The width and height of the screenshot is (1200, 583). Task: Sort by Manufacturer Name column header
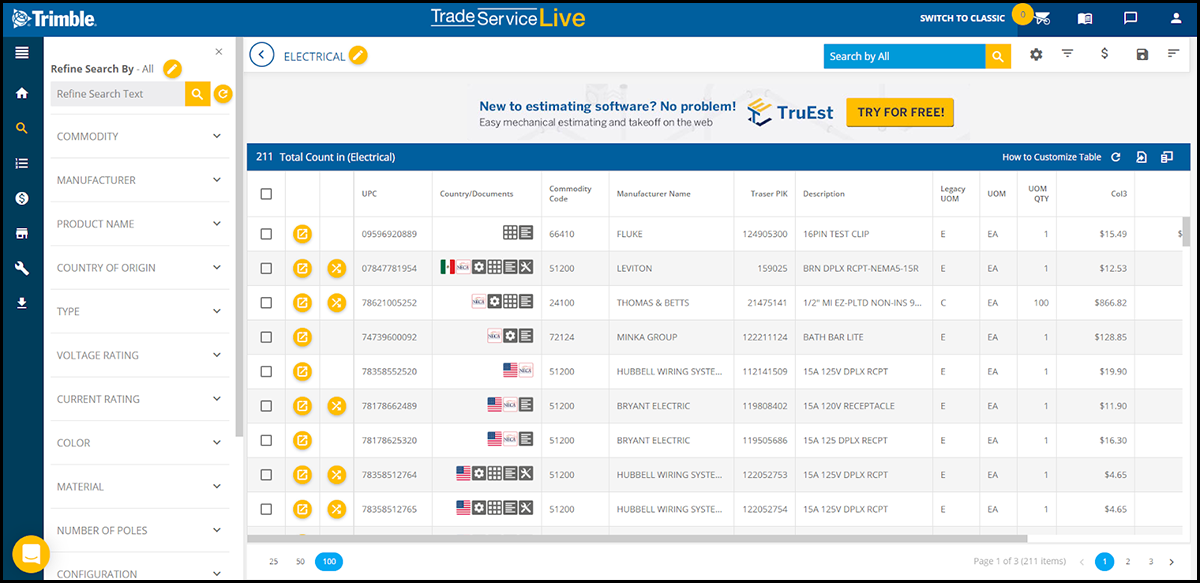[653, 194]
